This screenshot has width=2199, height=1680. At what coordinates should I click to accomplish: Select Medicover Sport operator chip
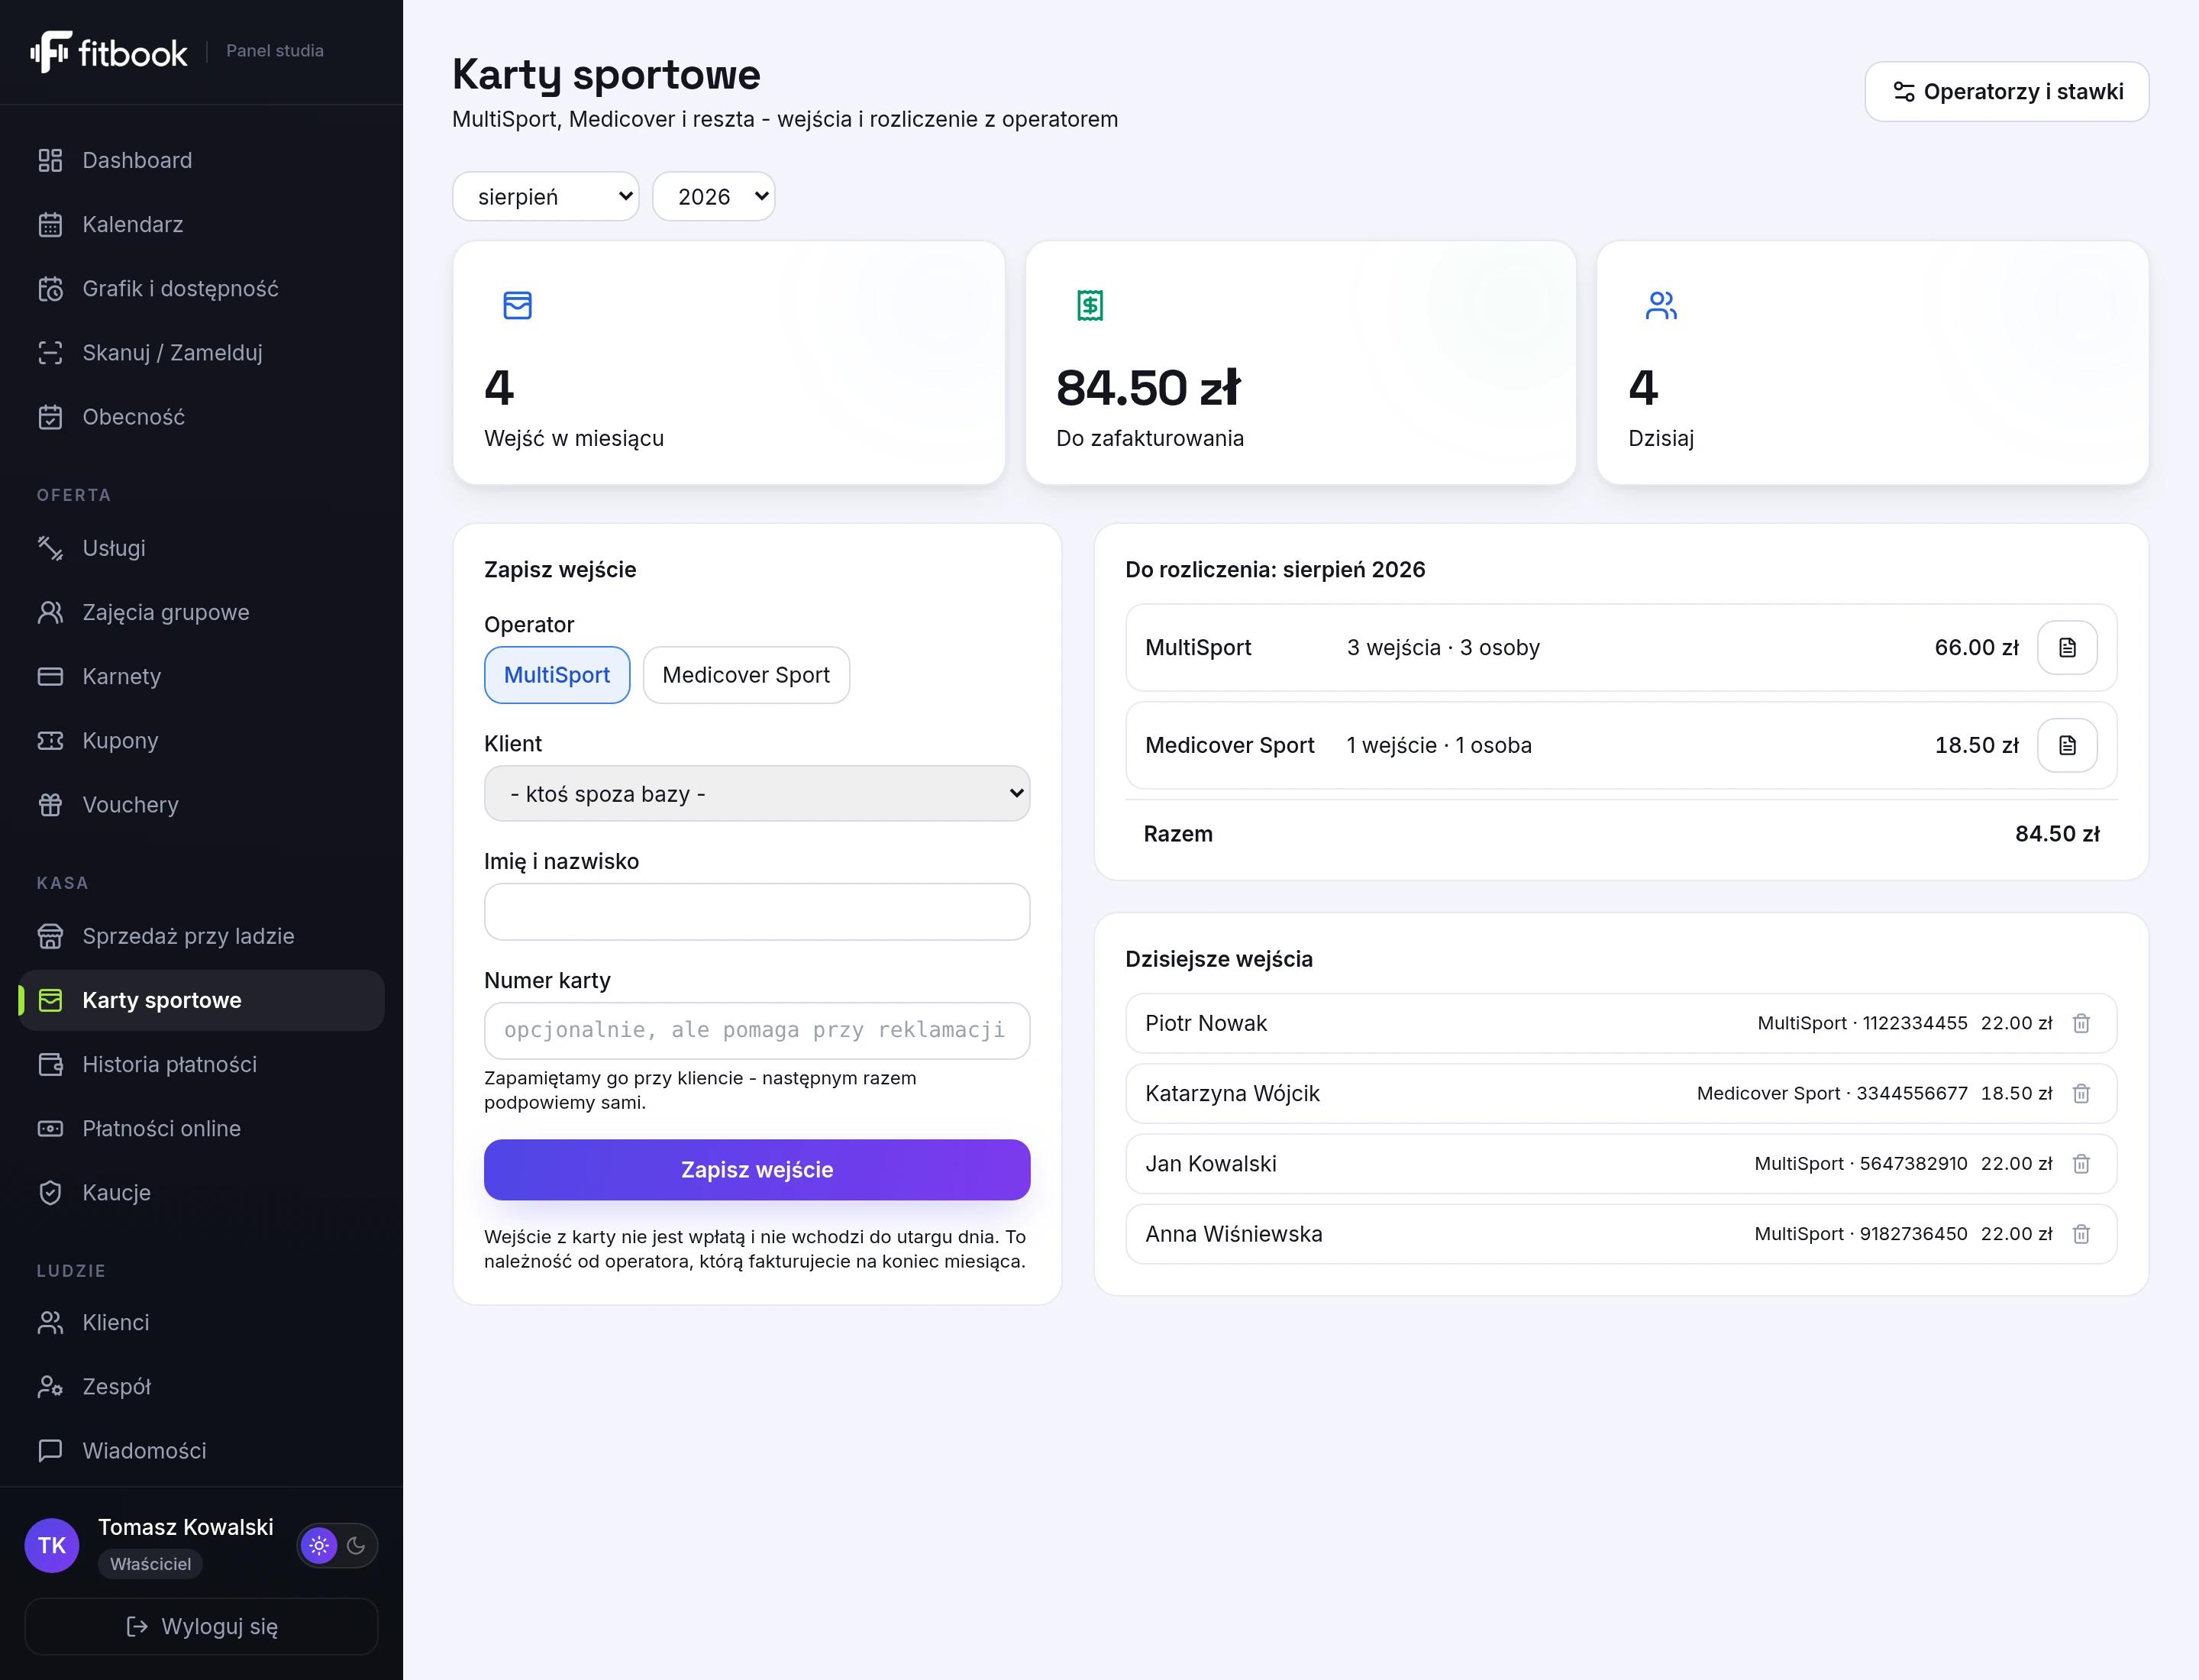pyautogui.click(x=746, y=675)
